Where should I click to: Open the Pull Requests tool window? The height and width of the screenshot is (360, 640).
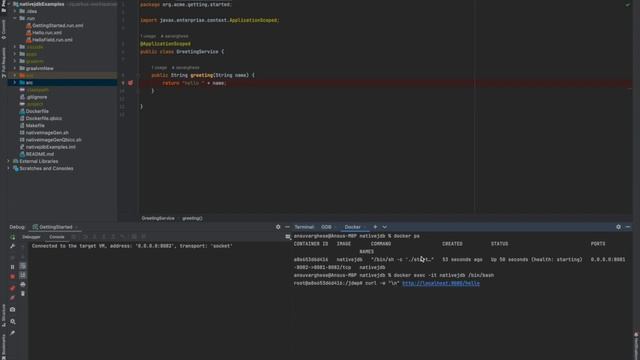[3, 62]
